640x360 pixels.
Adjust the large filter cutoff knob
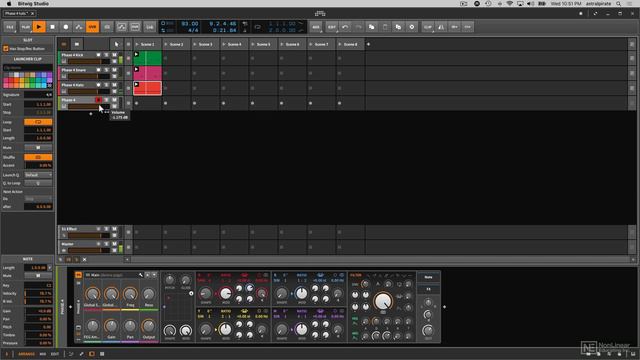click(x=383, y=301)
